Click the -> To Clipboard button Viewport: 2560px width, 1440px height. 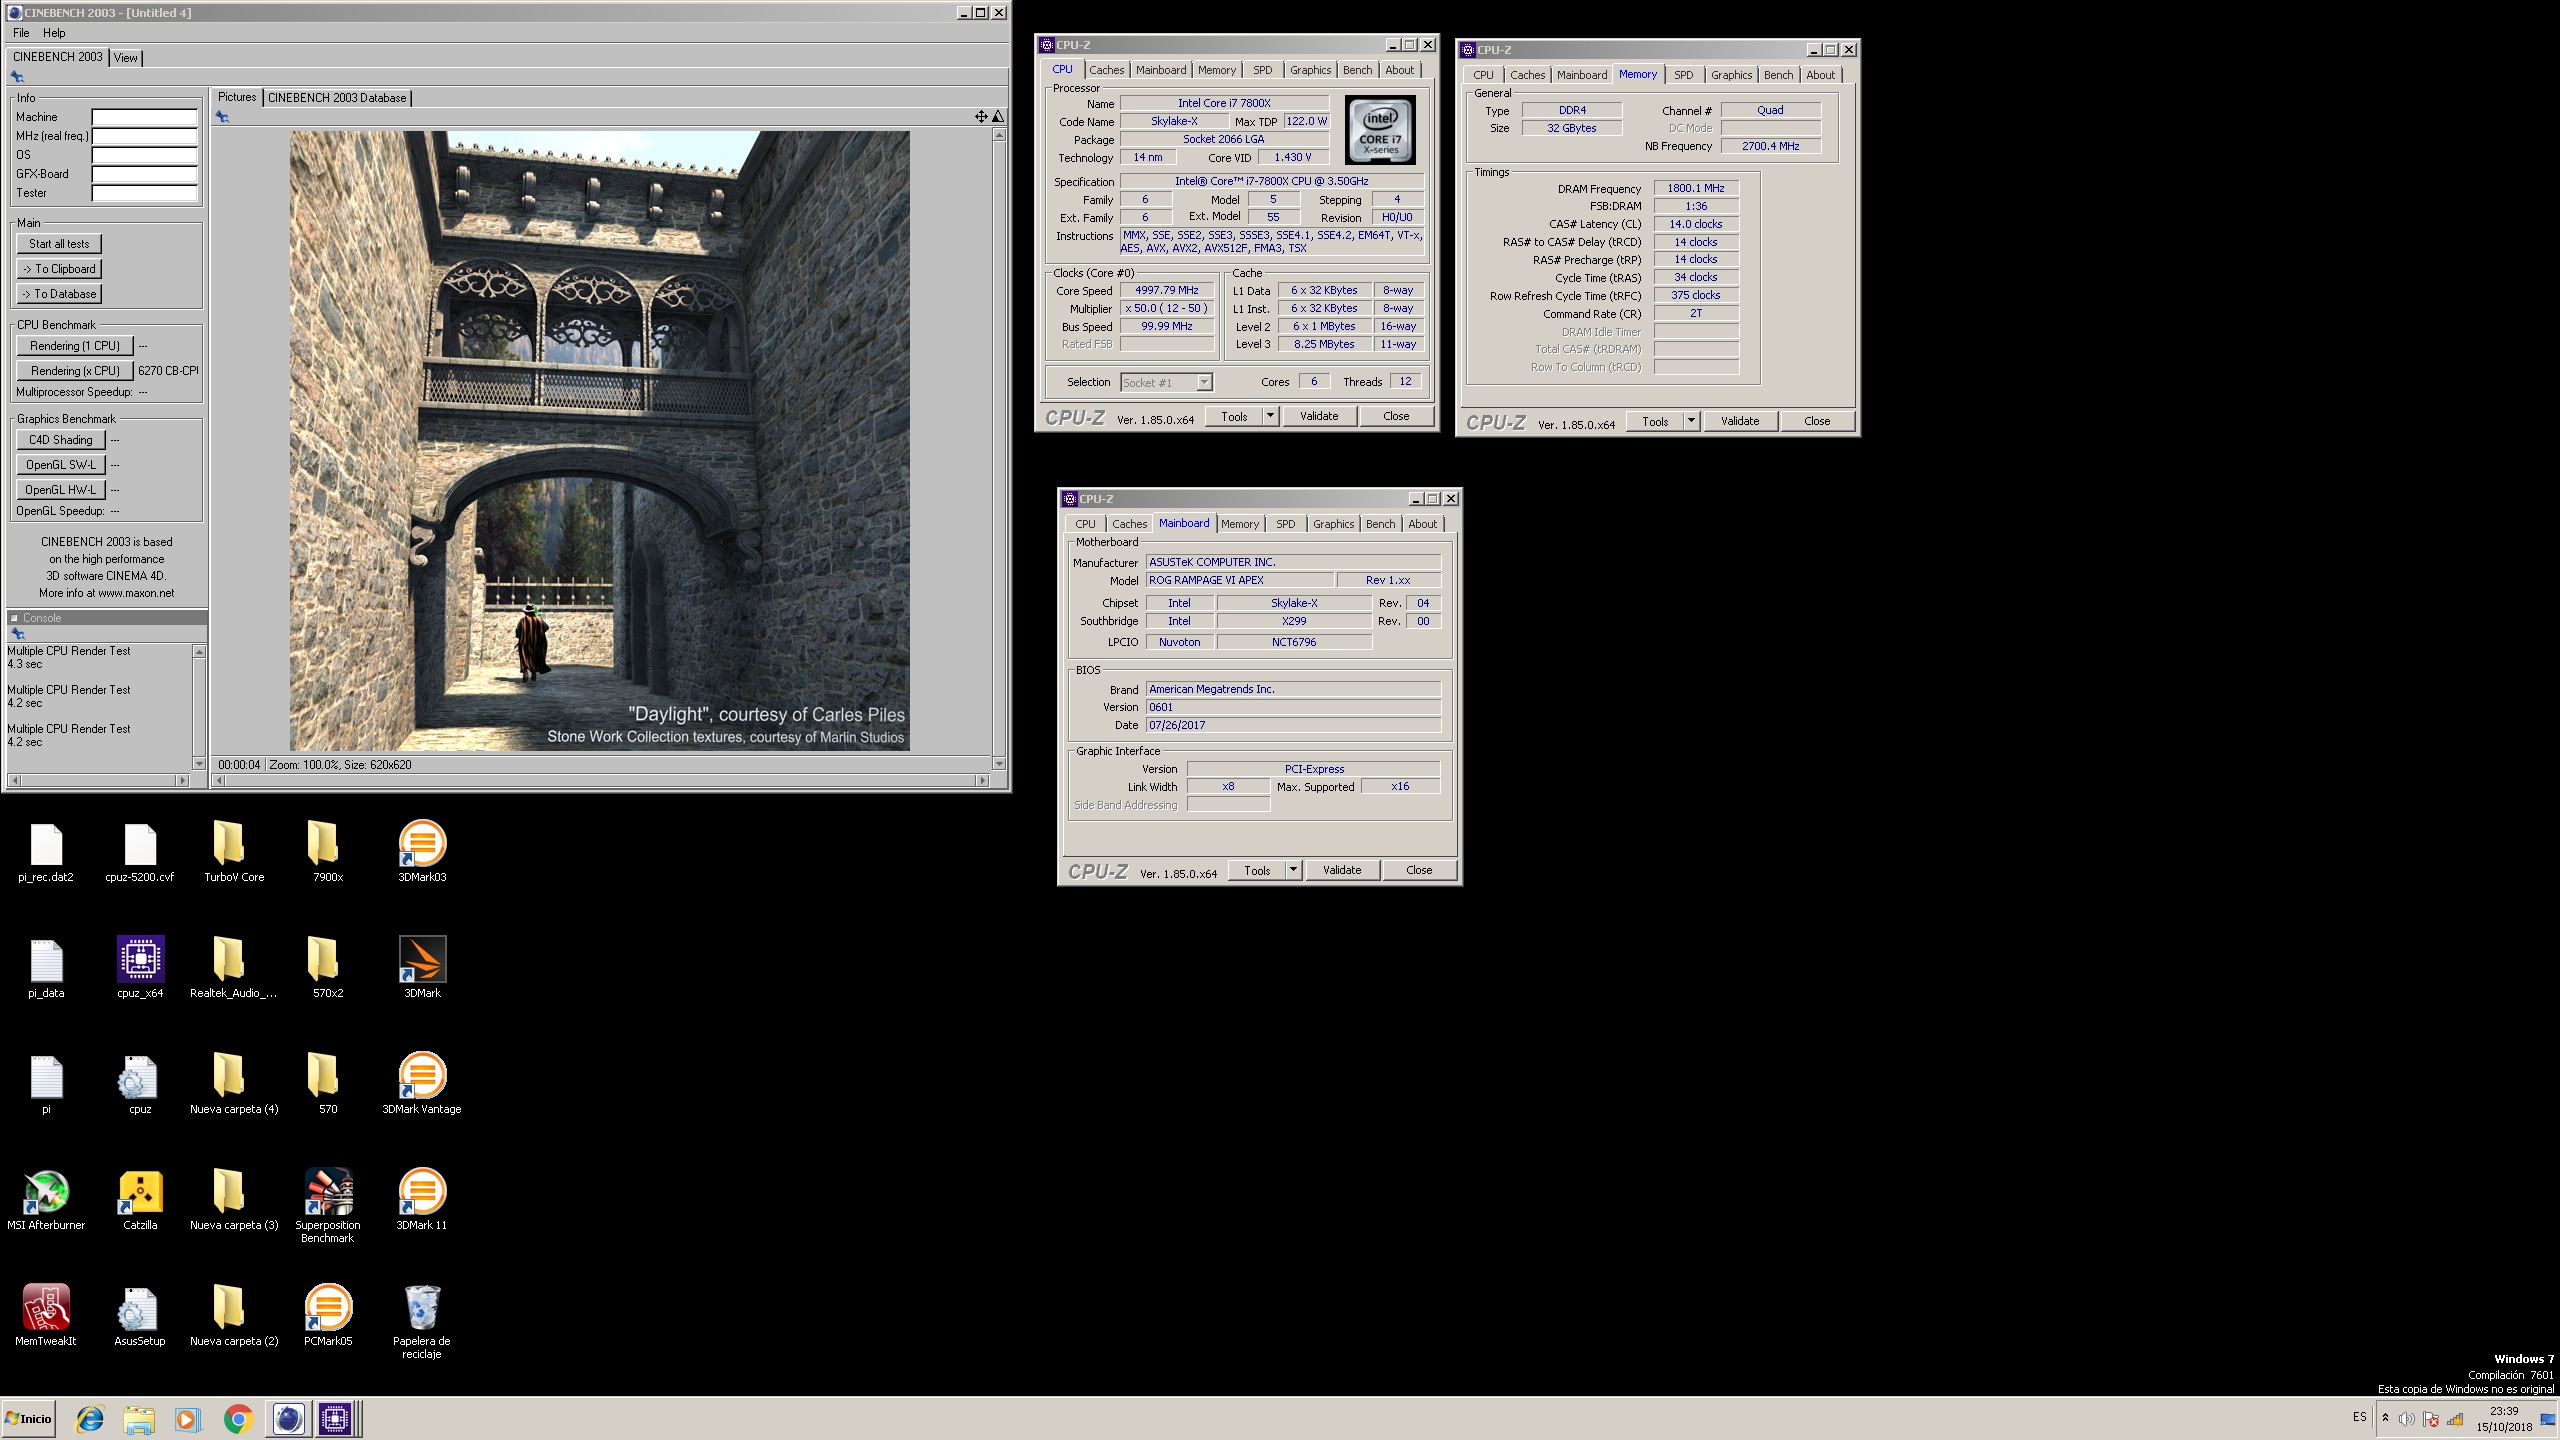click(59, 269)
